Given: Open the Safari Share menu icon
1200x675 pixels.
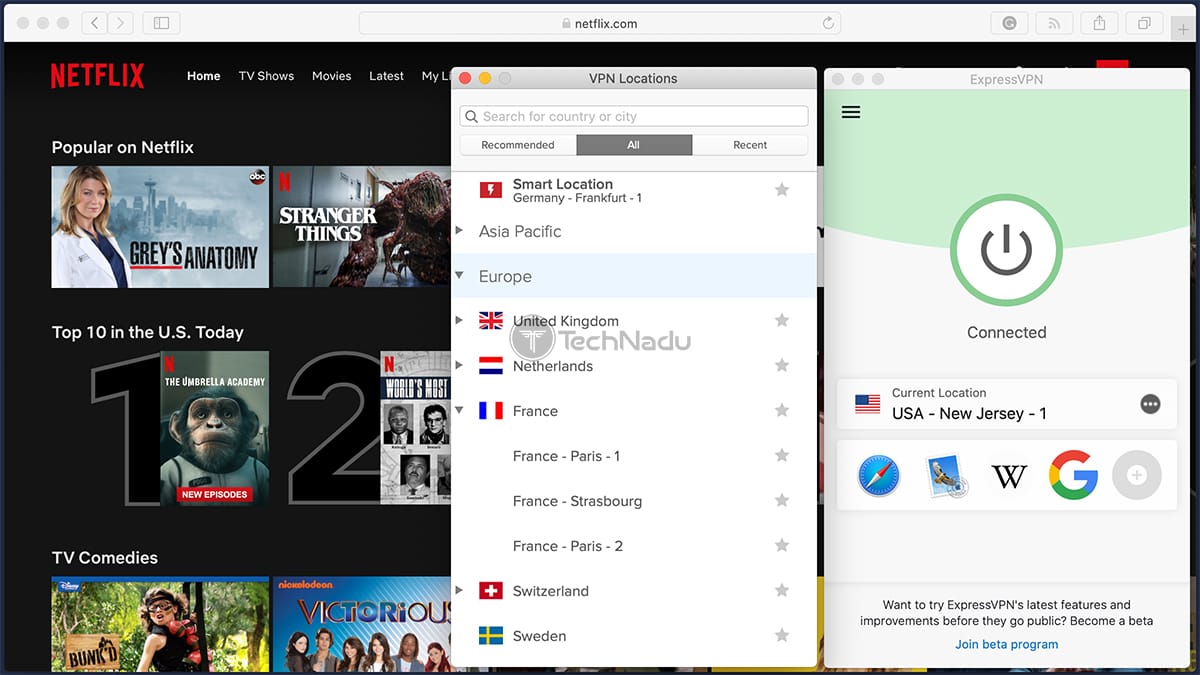Looking at the screenshot, I should coord(1099,22).
